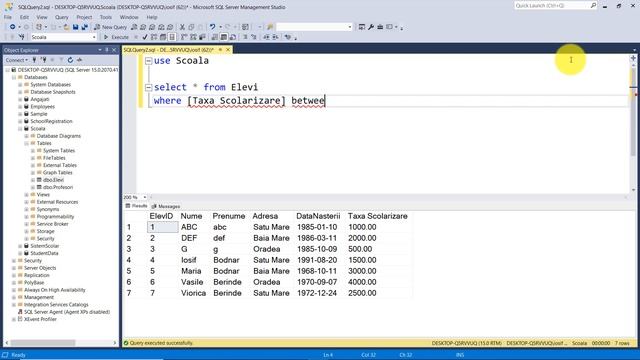Collapse the 'select * from Elevi' outline
Viewport: 640px width, 360px height.
[149, 87]
